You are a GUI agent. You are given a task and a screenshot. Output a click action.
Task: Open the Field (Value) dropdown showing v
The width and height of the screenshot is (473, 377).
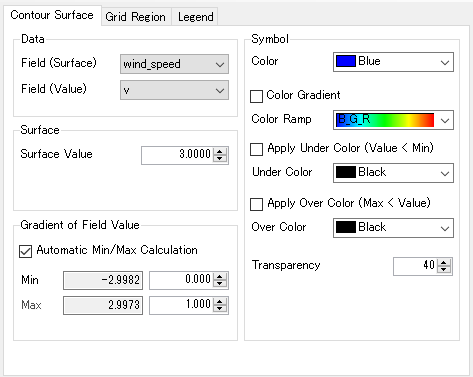click(x=174, y=90)
